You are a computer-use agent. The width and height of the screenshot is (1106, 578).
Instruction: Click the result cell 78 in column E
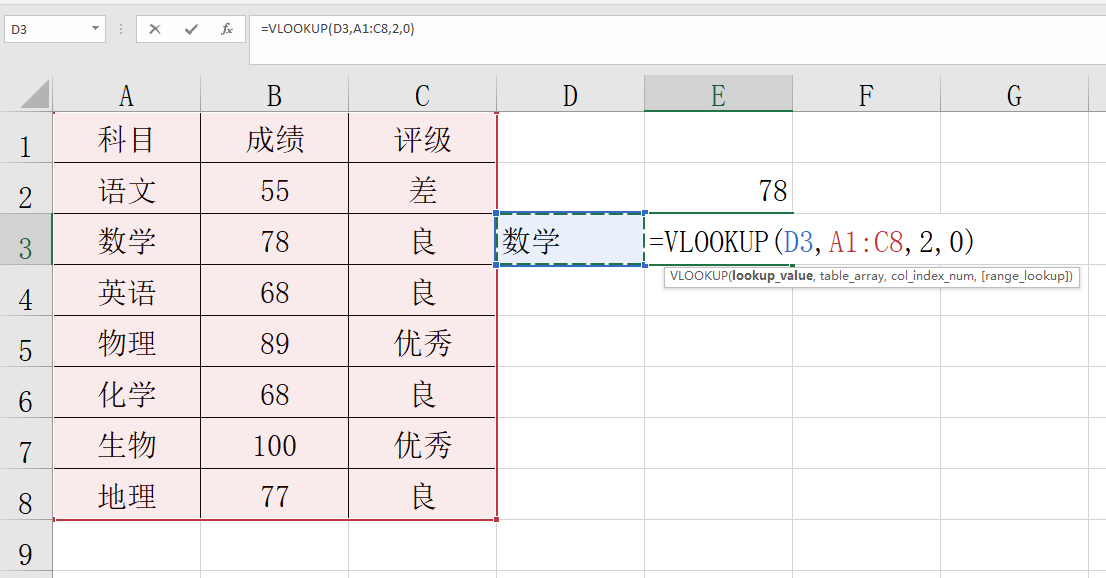click(x=718, y=188)
